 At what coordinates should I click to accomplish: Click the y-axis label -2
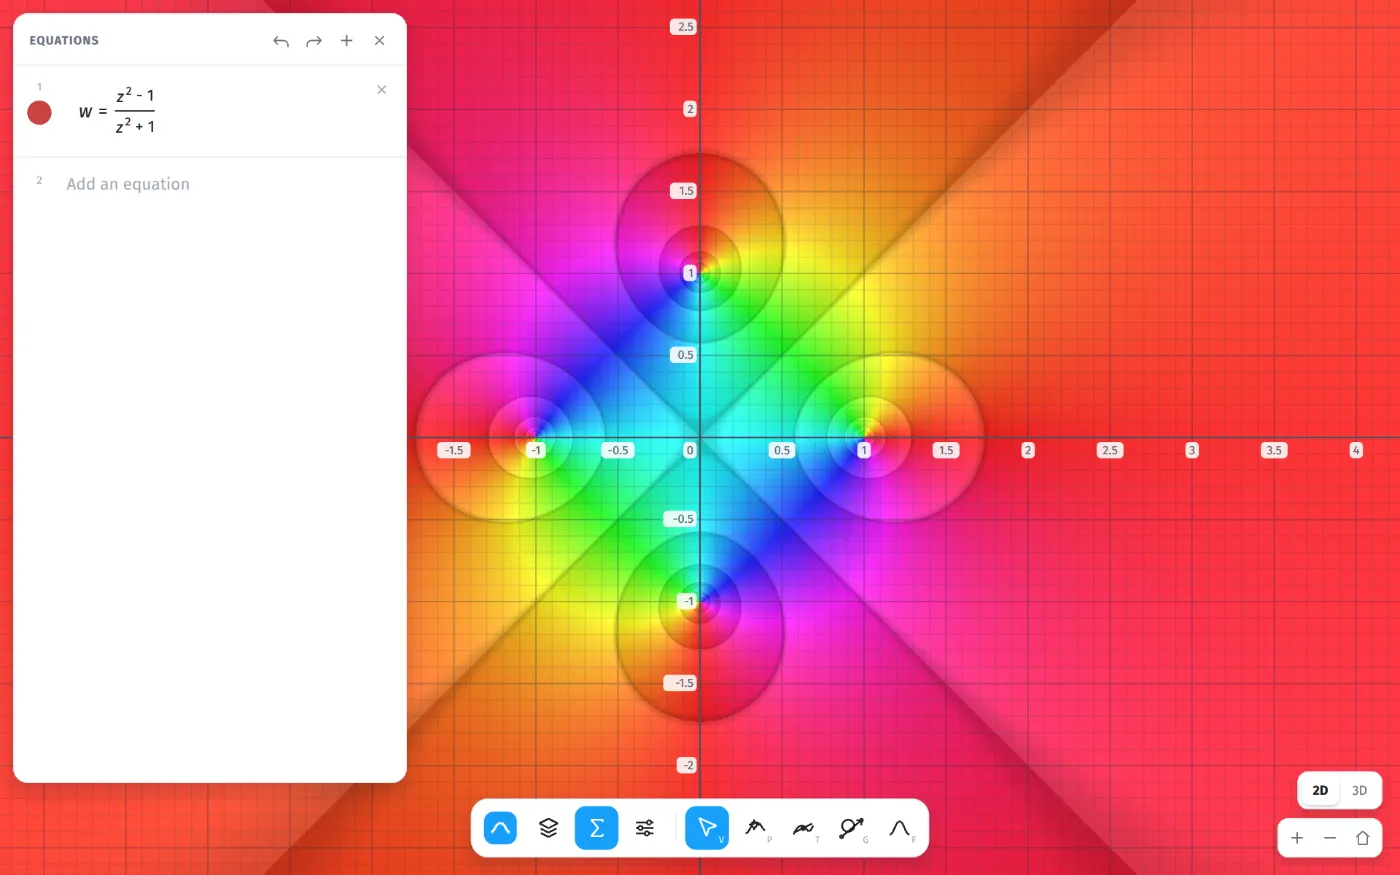(687, 765)
